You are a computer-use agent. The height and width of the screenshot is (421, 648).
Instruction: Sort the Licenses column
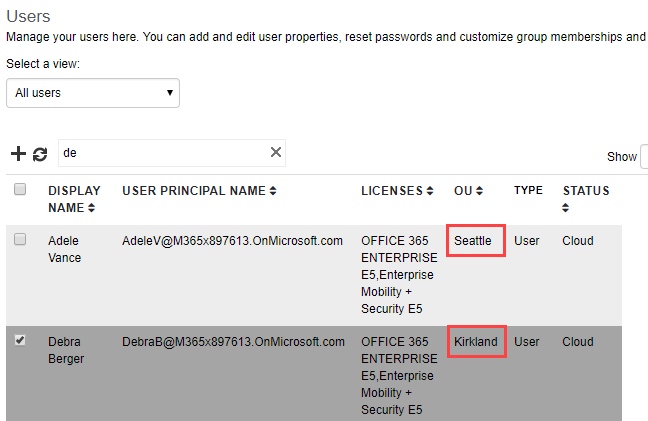[430, 191]
